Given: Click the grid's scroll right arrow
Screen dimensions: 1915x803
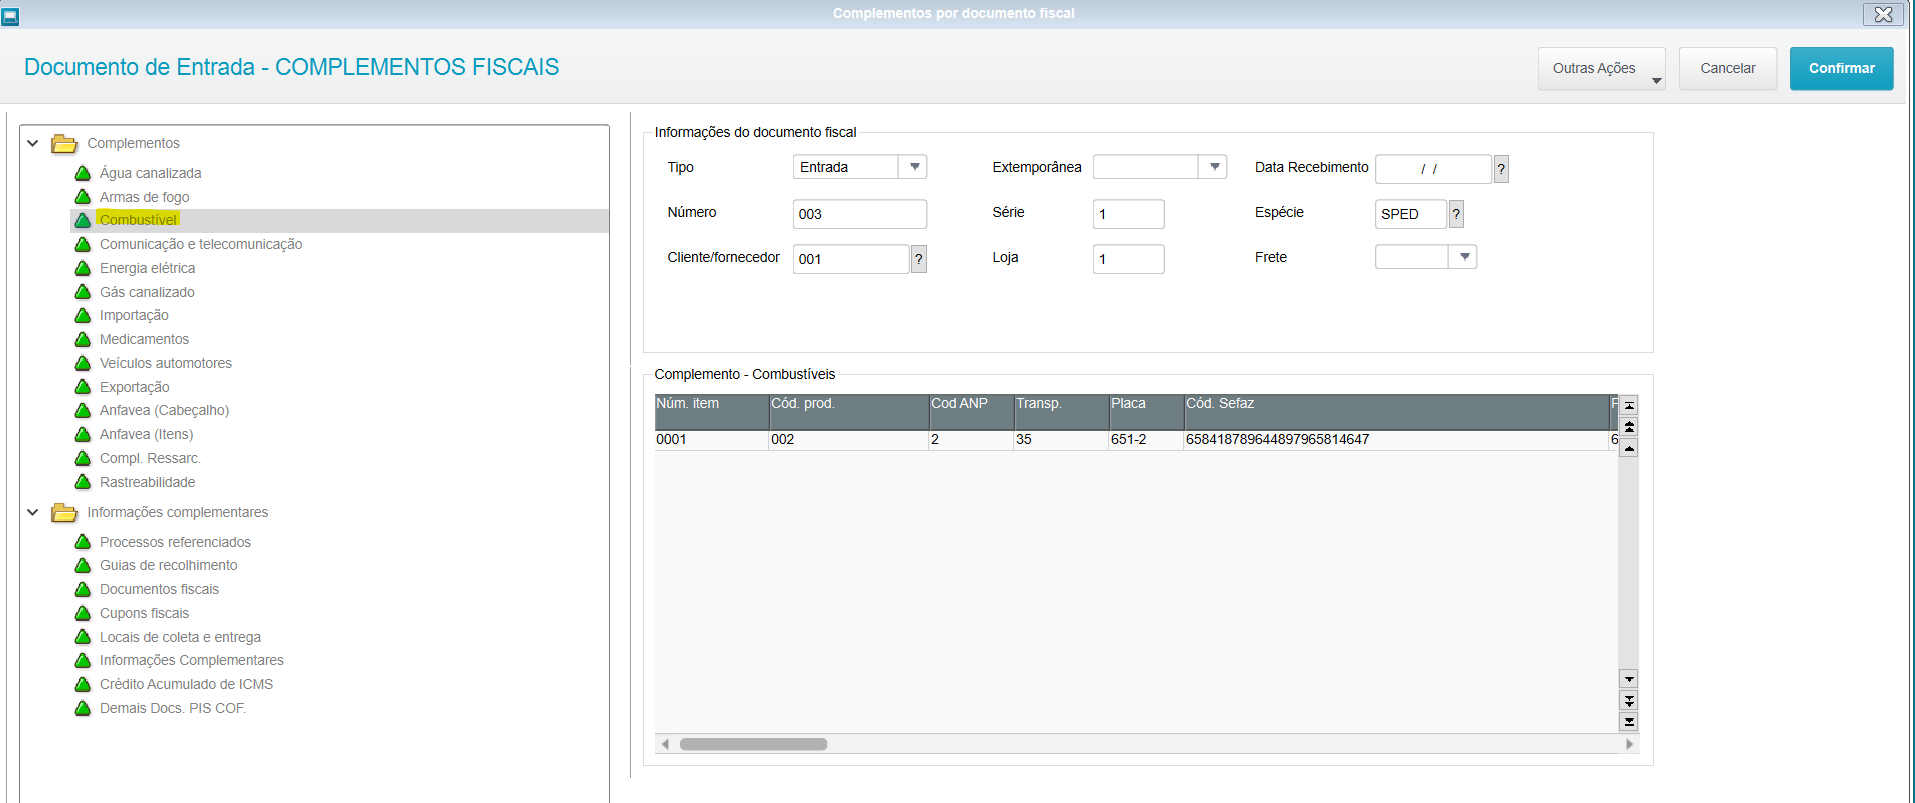Looking at the screenshot, I should 1629,744.
